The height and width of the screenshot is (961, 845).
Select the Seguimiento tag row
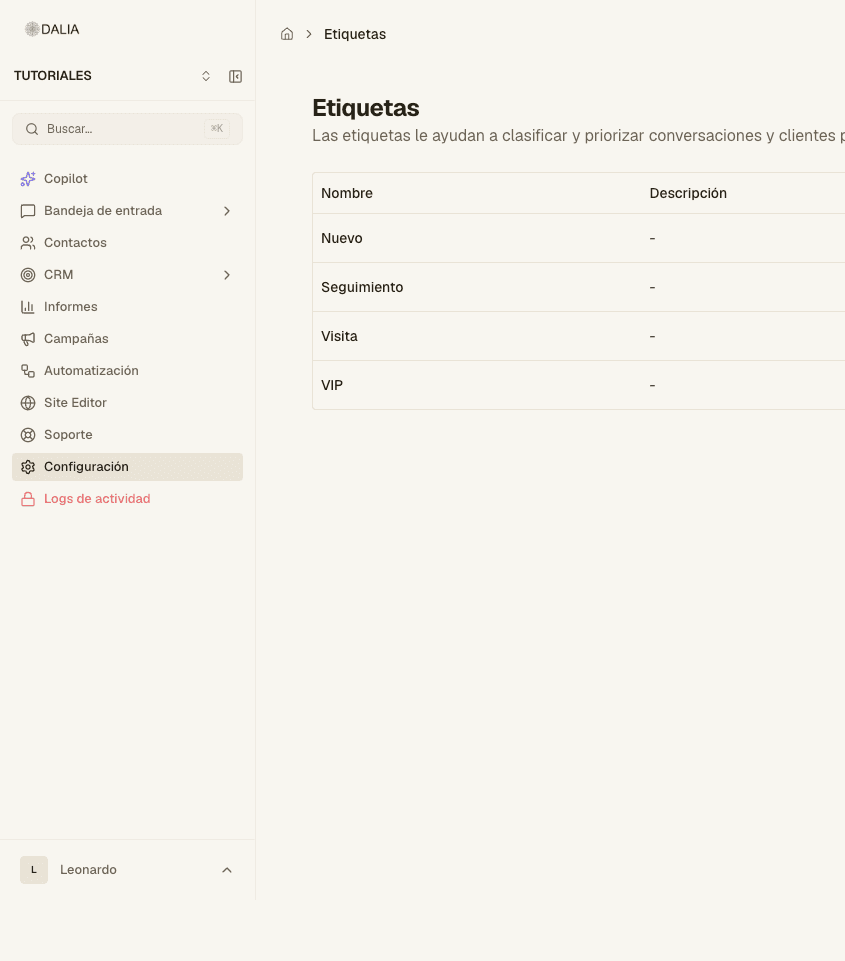click(578, 287)
